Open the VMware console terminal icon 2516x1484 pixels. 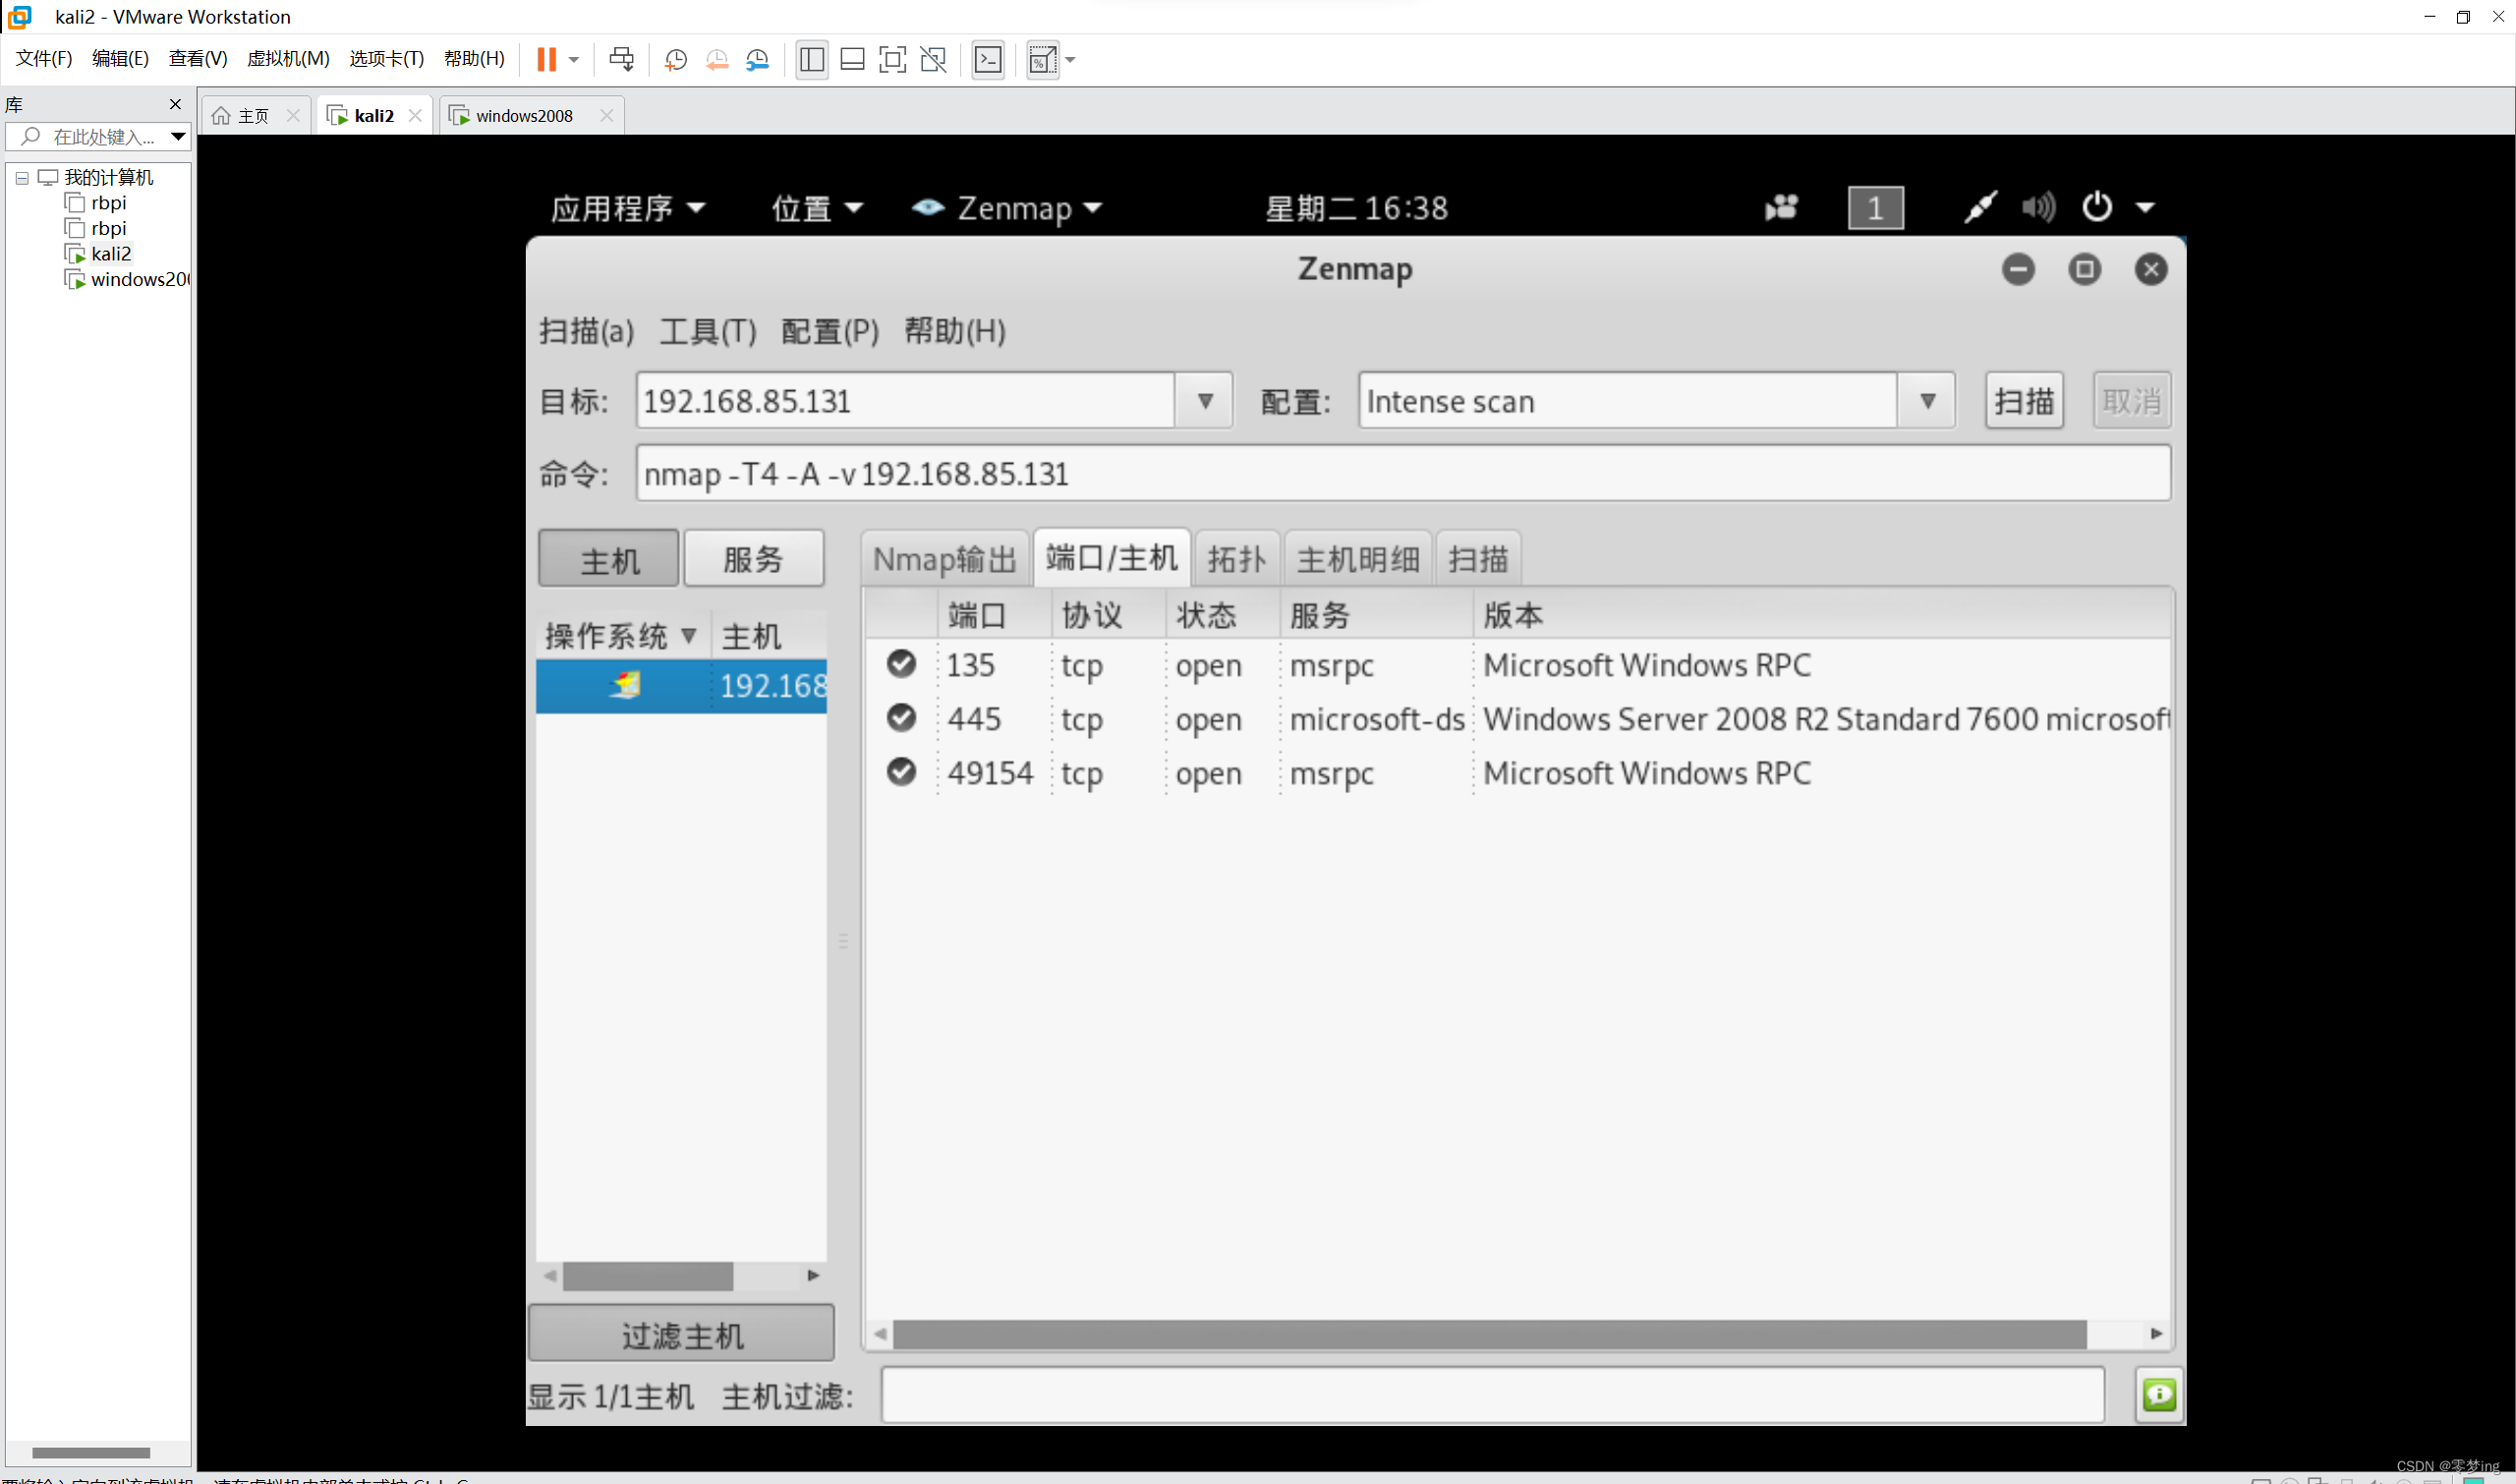[988, 60]
